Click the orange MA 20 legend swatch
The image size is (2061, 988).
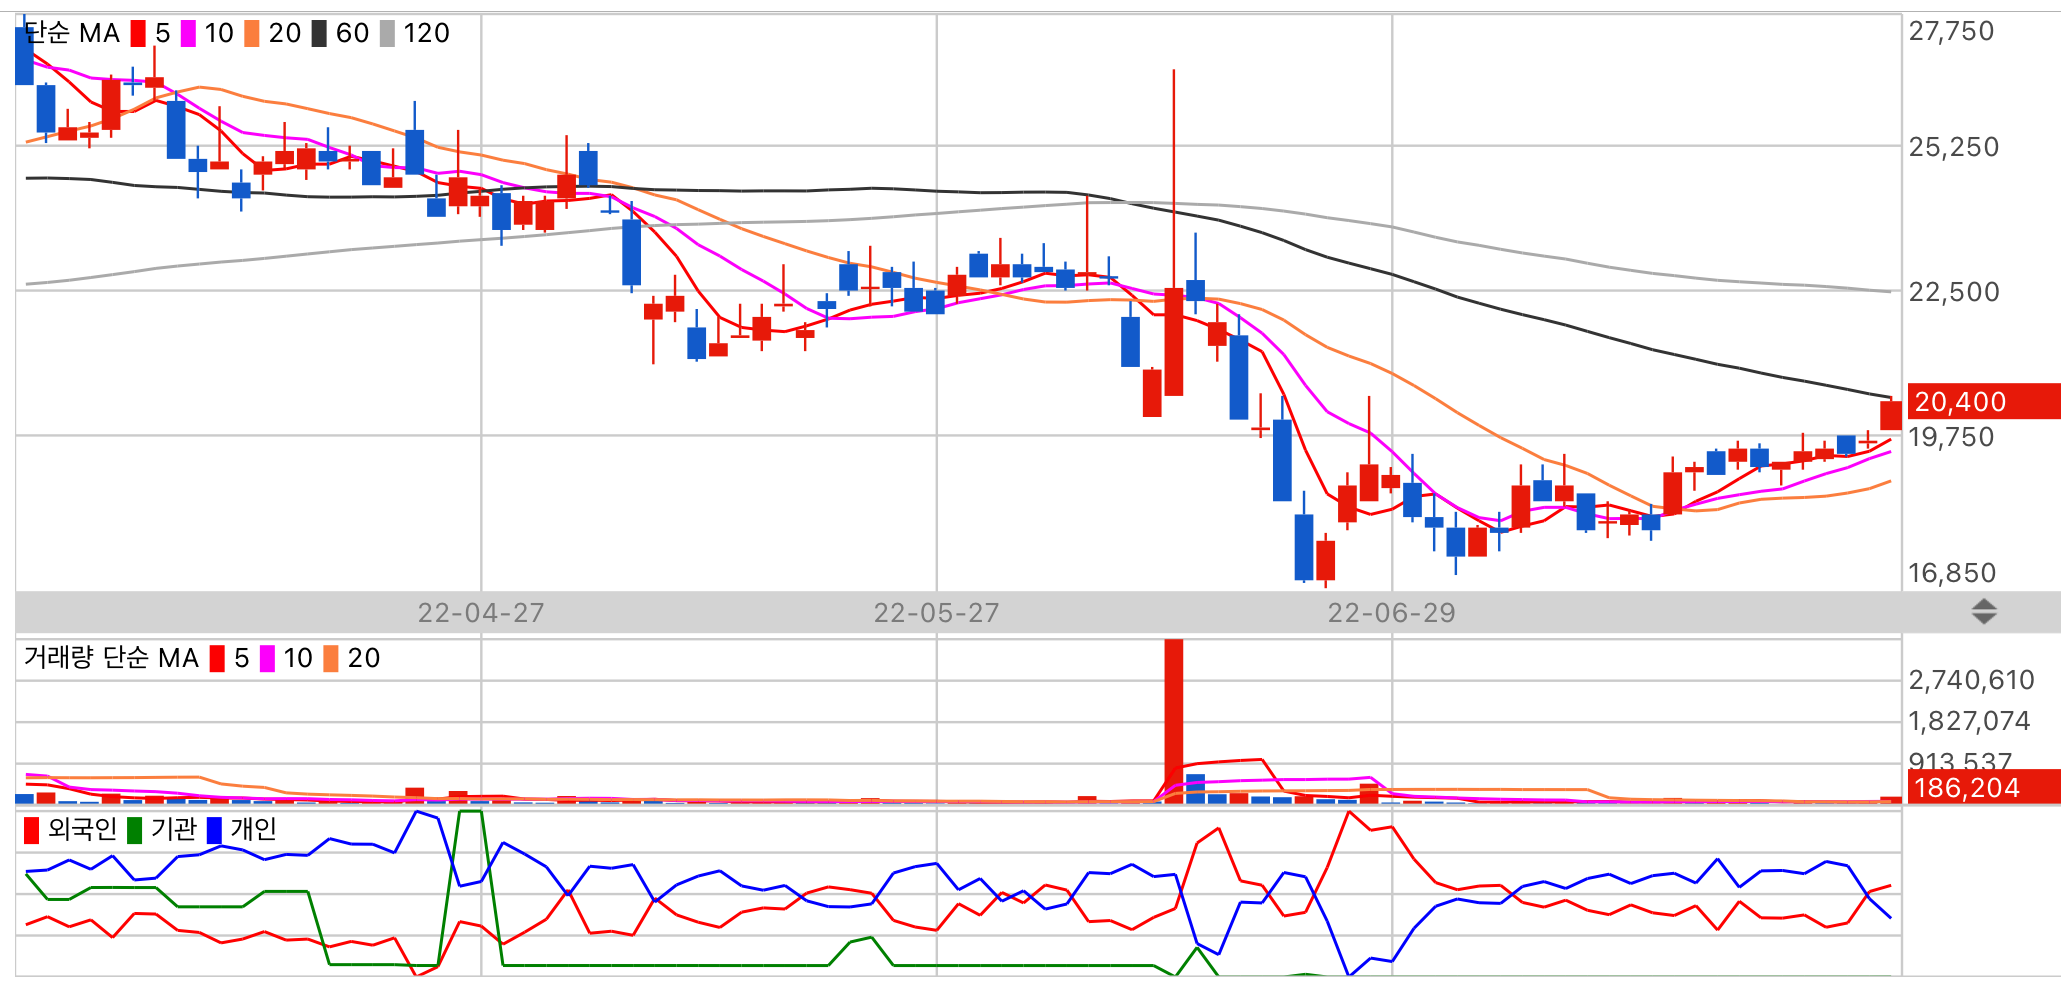tap(252, 34)
